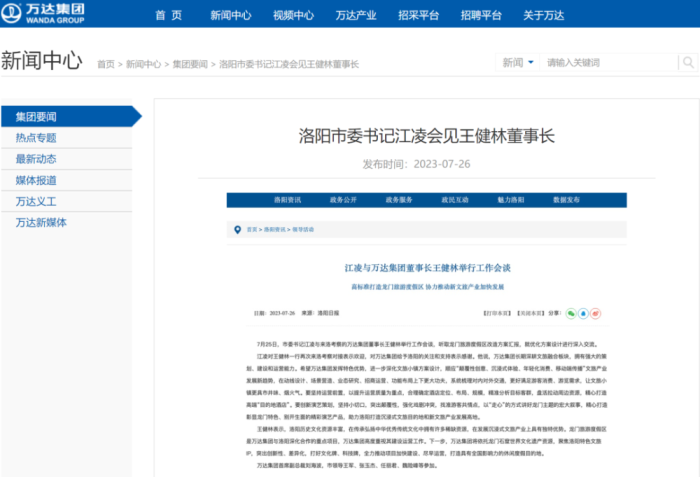This screenshot has width=700, height=477.
Task: Select 媒体报道 in the left sidebar
Action: tap(67, 180)
